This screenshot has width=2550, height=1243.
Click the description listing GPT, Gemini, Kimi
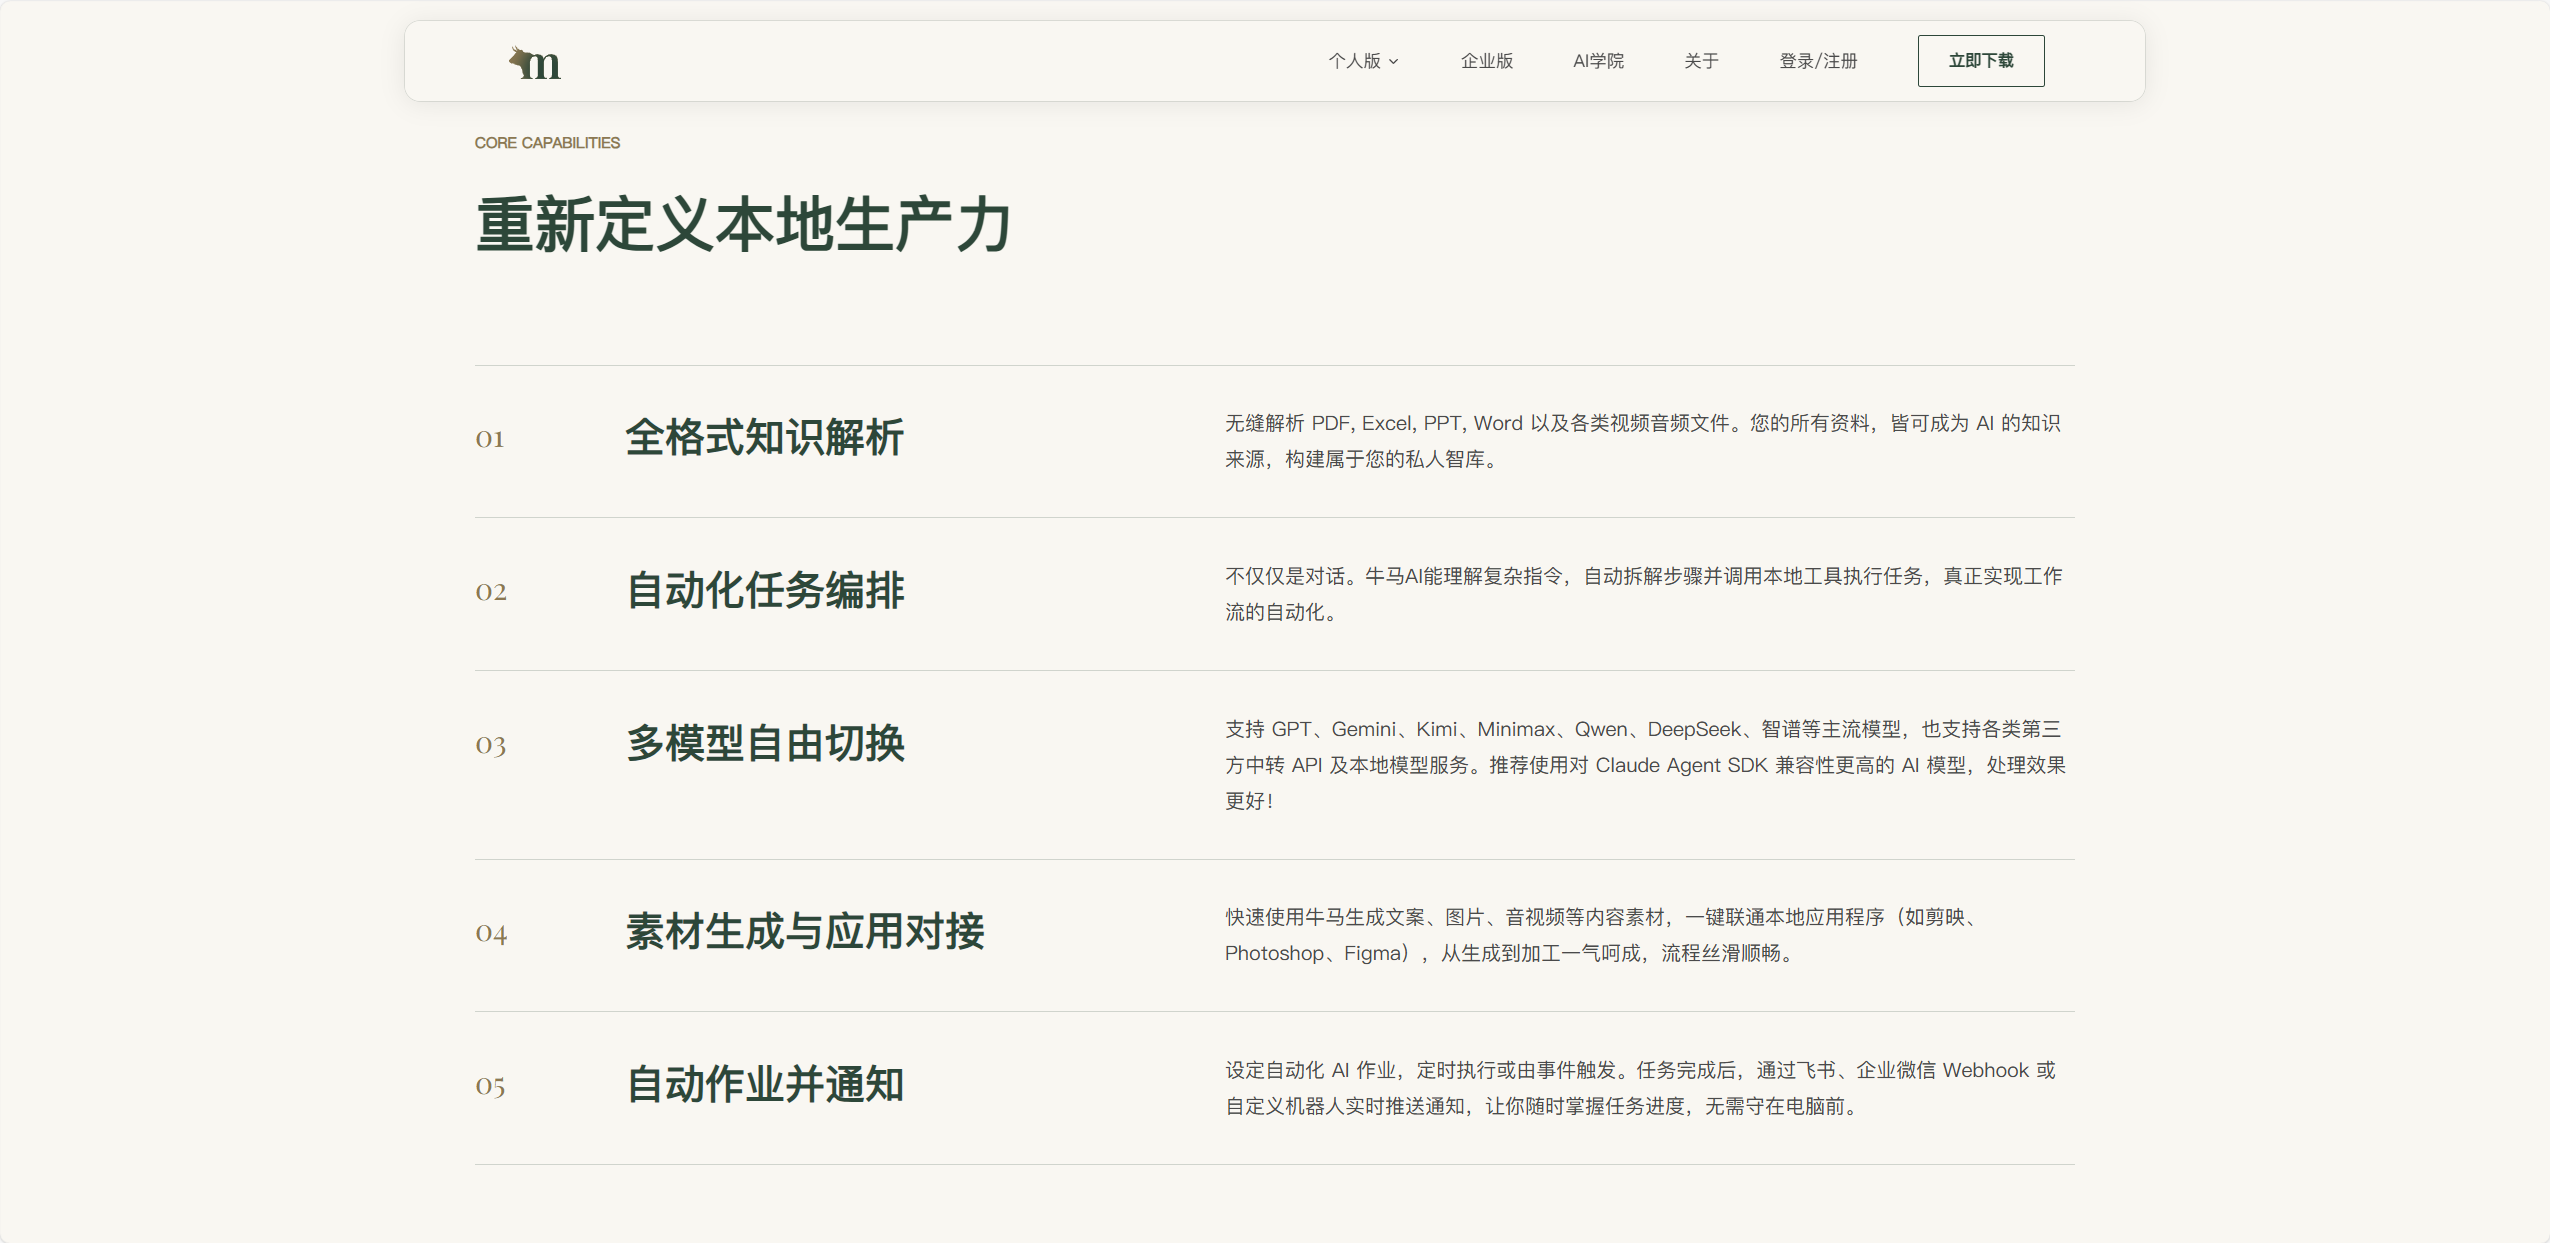tap(1645, 765)
